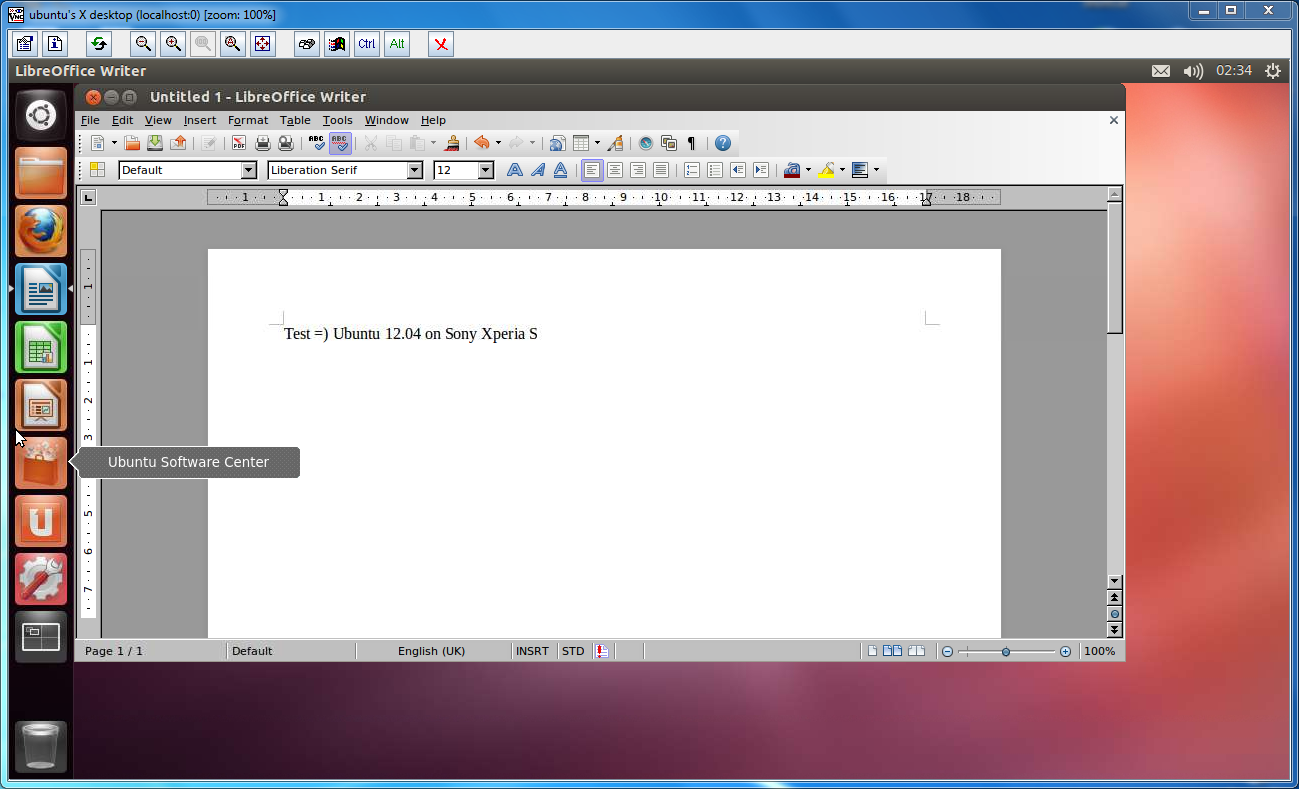Launch Ubuntu Software Center from the dock
This screenshot has width=1299, height=789.
click(41, 463)
